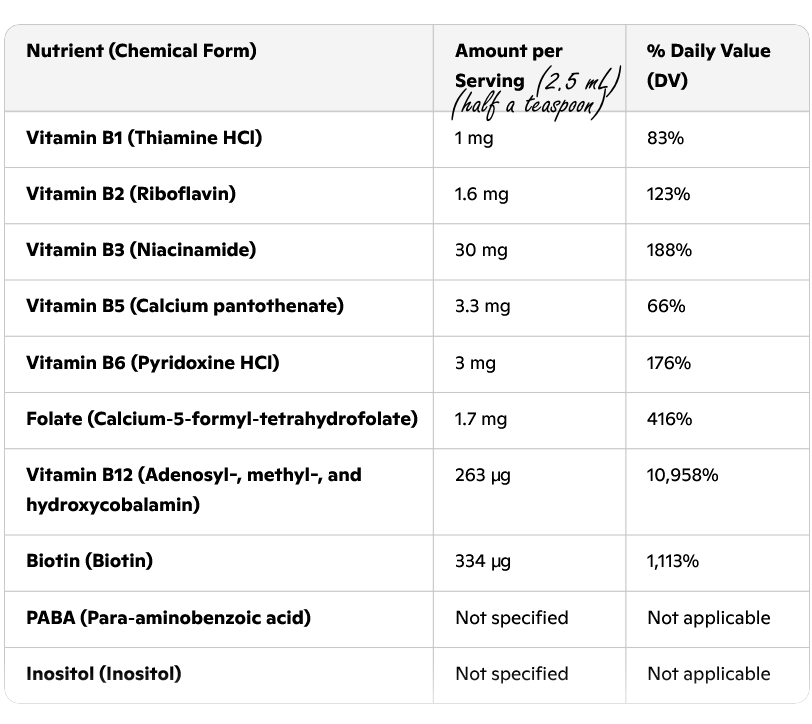Click the "30 mg" amount value
Screen dimensions: 812x724
481,250
